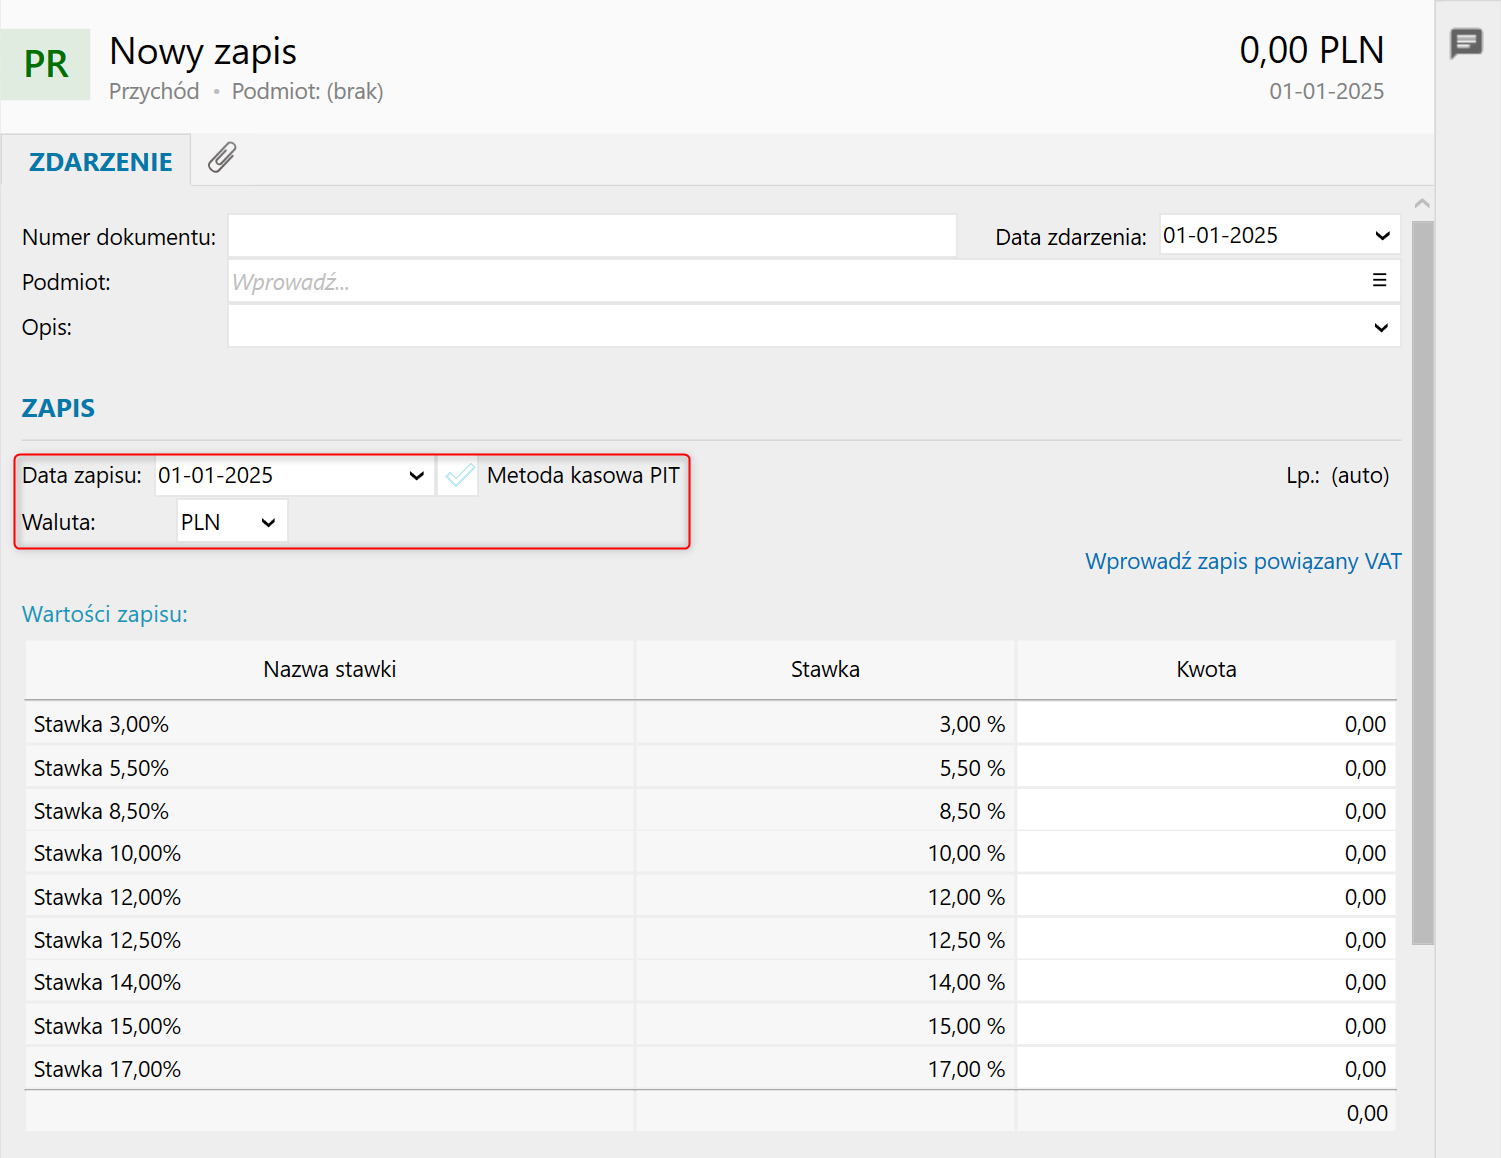
Task: Click Wprowadź zapis powiązany VAT link
Action: [1242, 561]
